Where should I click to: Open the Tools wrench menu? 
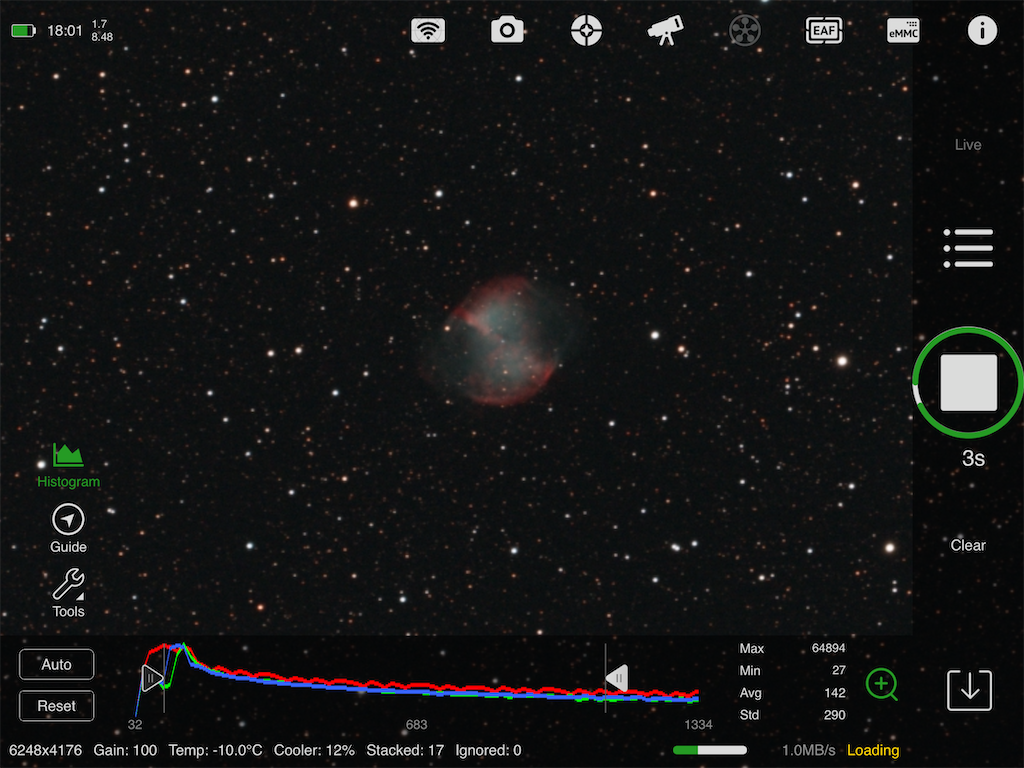coord(69,593)
